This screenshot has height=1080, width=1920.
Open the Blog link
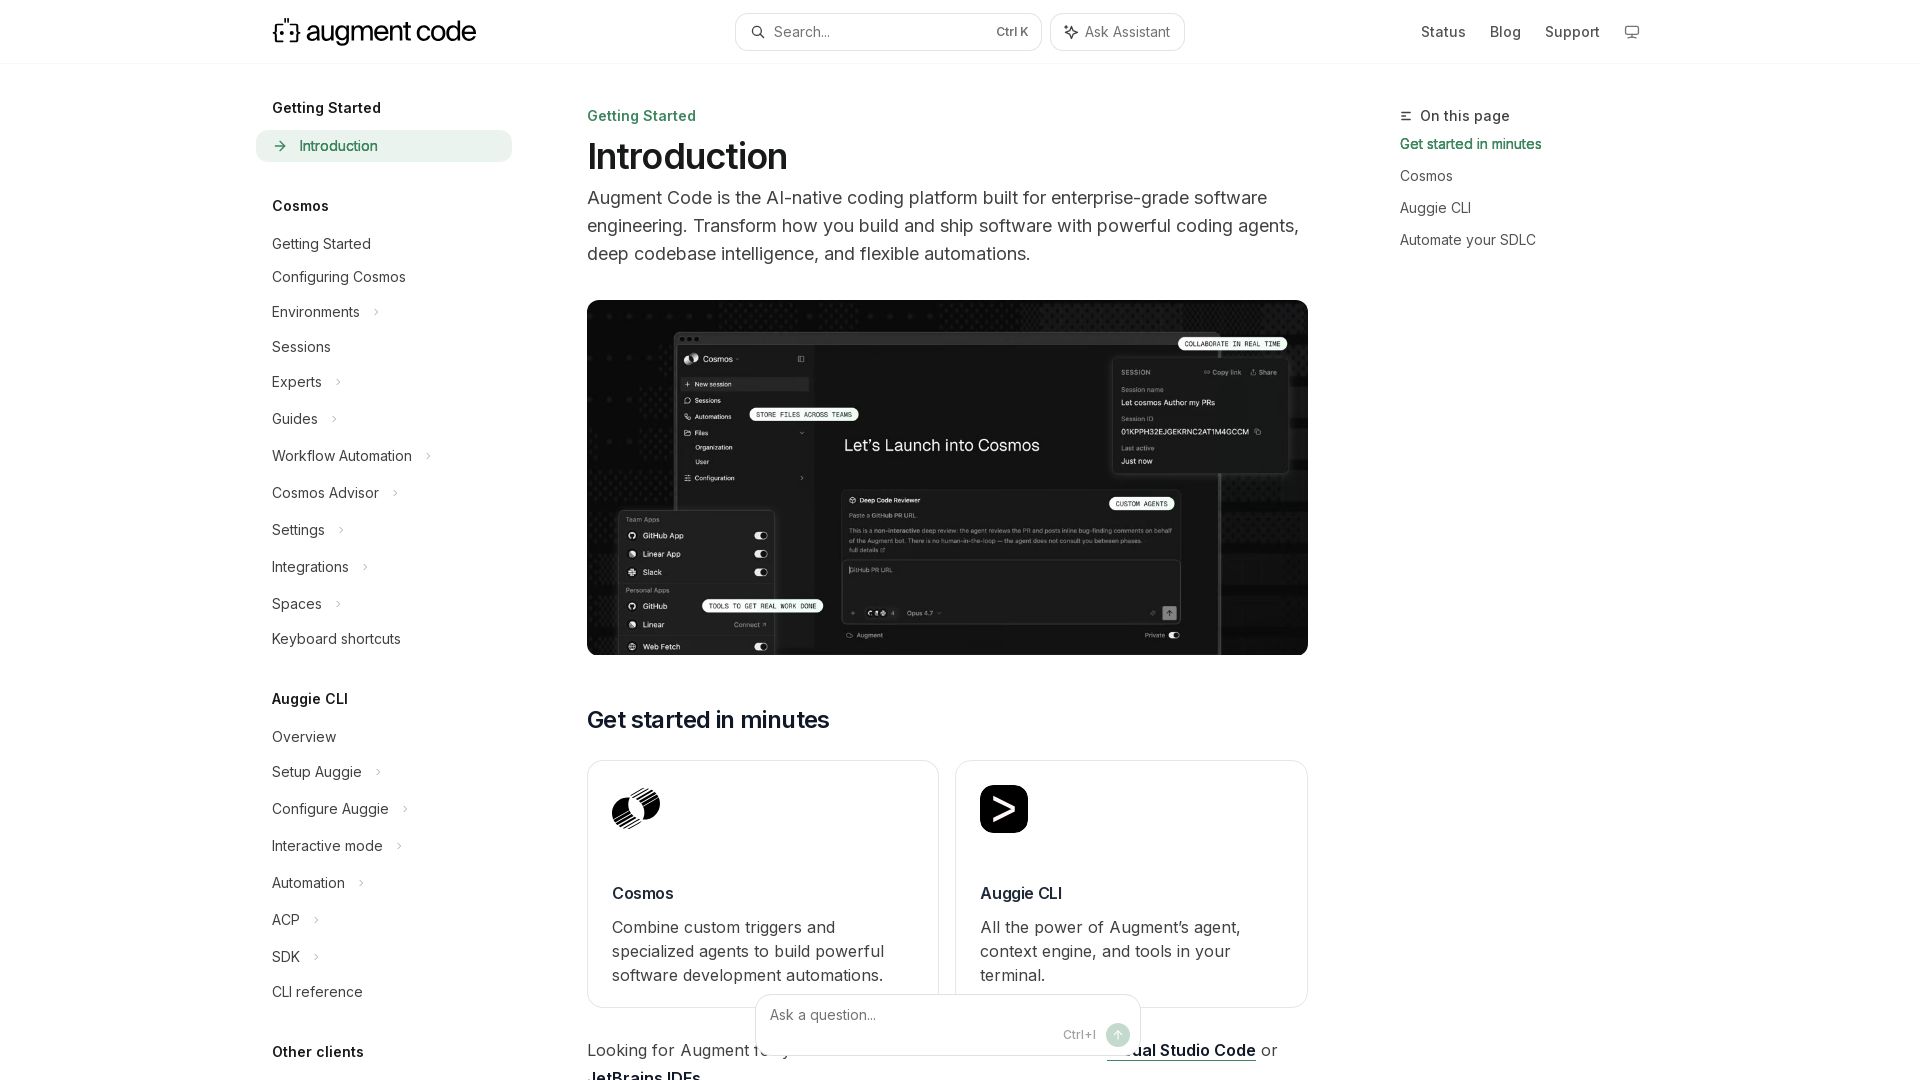[1505, 32]
